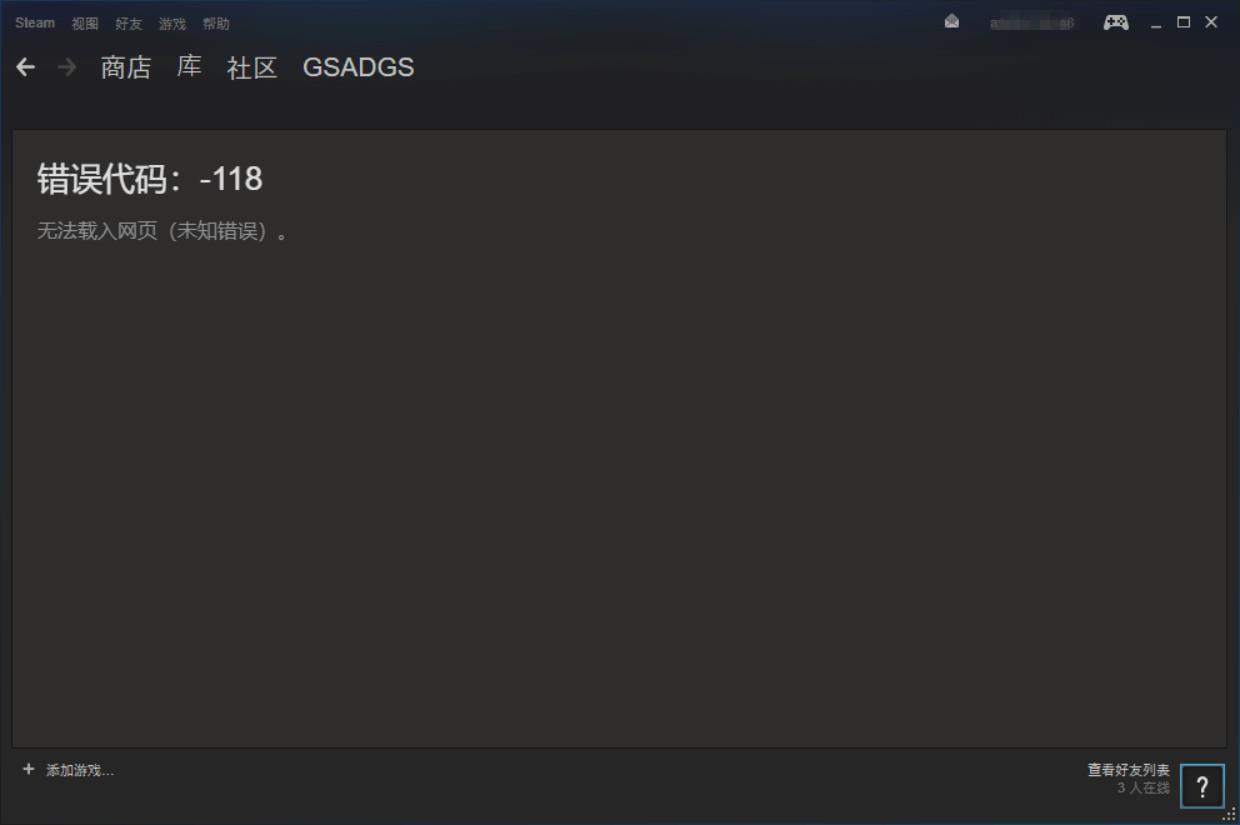The width and height of the screenshot is (1240, 825).
Task: Expand the blurred account name dropdown
Action: [1032, 23]
